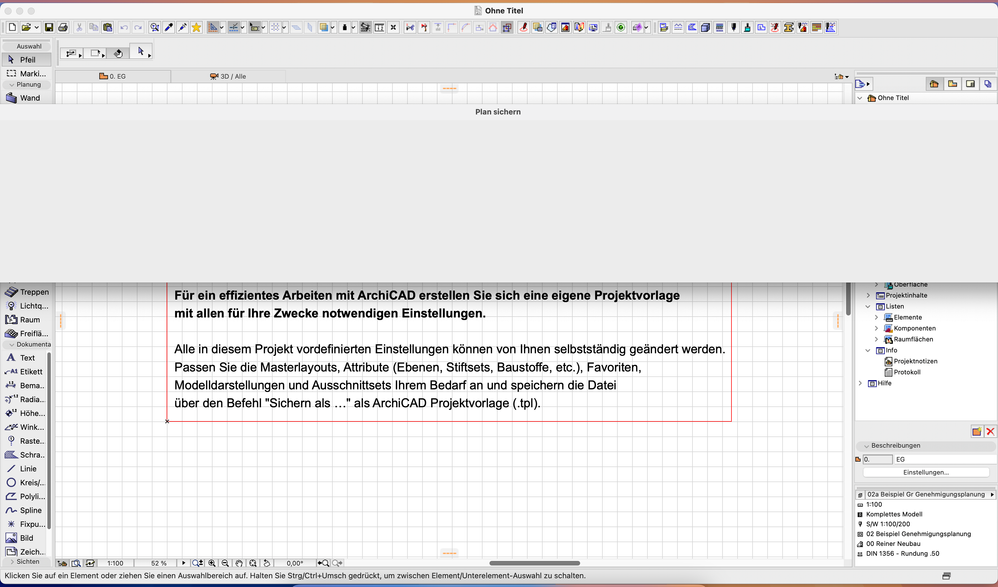Select the Etikett label tool
The height and width of the screenshot is (587, 998).
point(24,371)
